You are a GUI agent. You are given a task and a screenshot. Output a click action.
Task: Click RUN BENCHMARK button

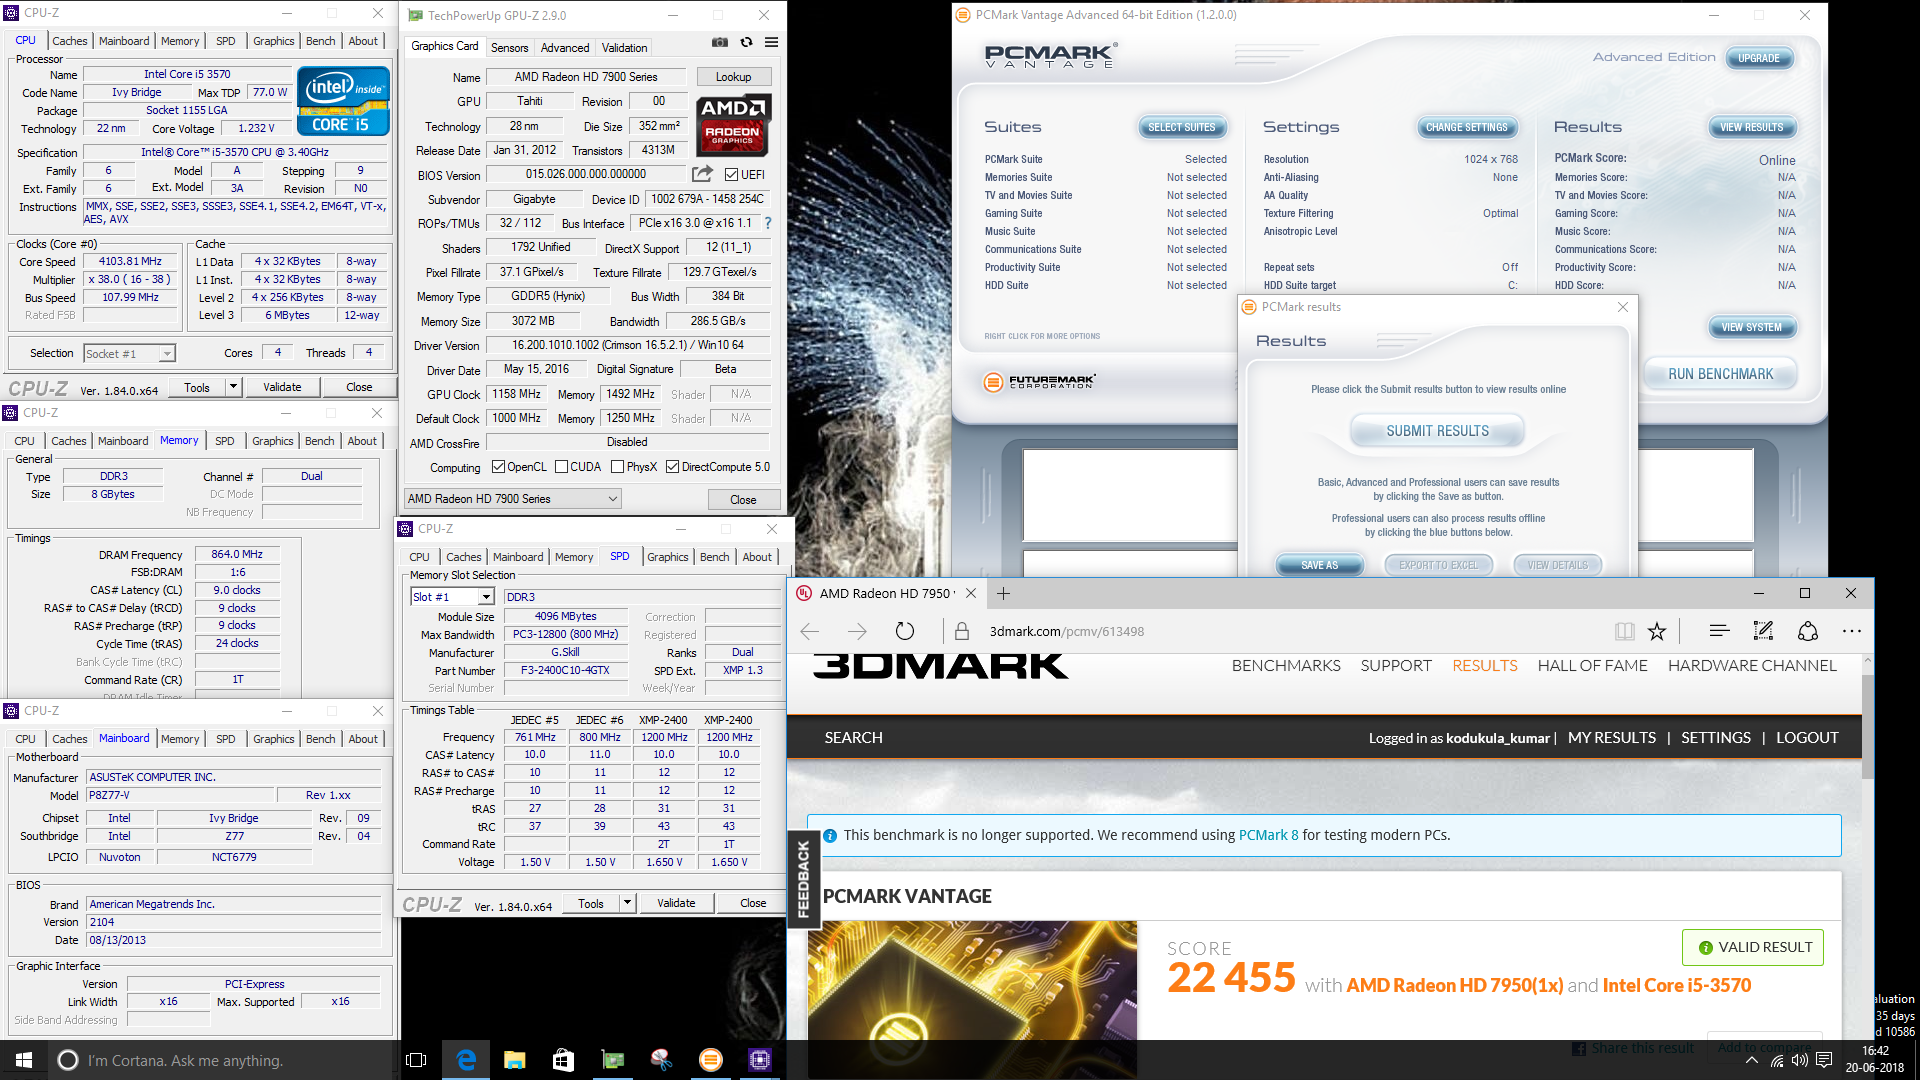[1720, 374]
